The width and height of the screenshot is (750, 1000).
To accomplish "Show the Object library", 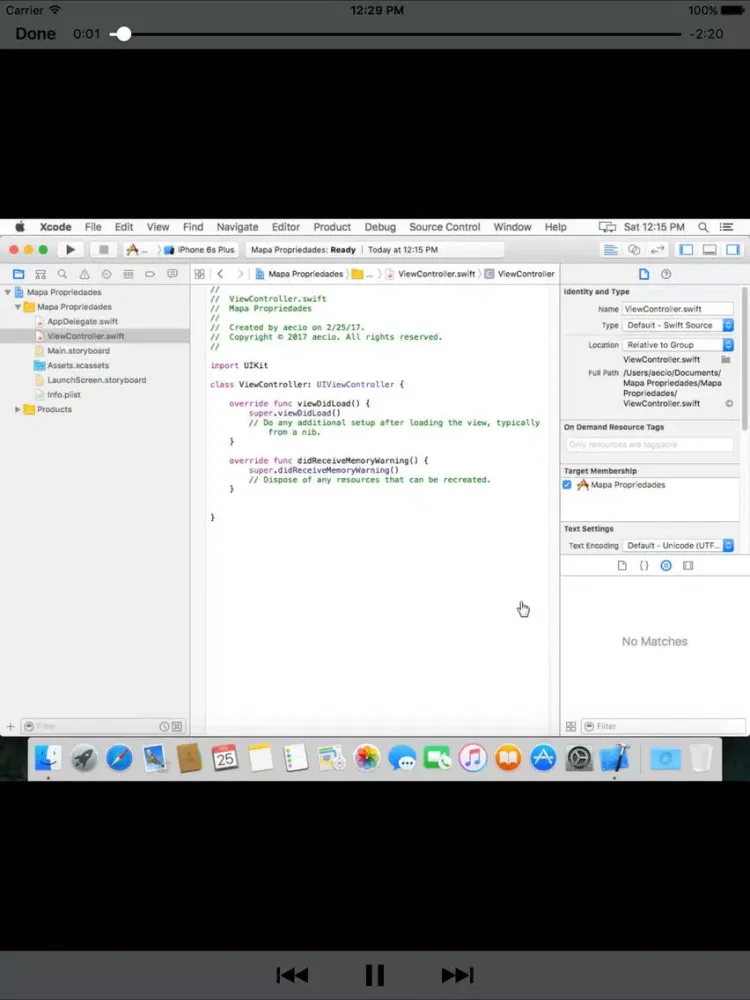I will (x=666, y=565).
